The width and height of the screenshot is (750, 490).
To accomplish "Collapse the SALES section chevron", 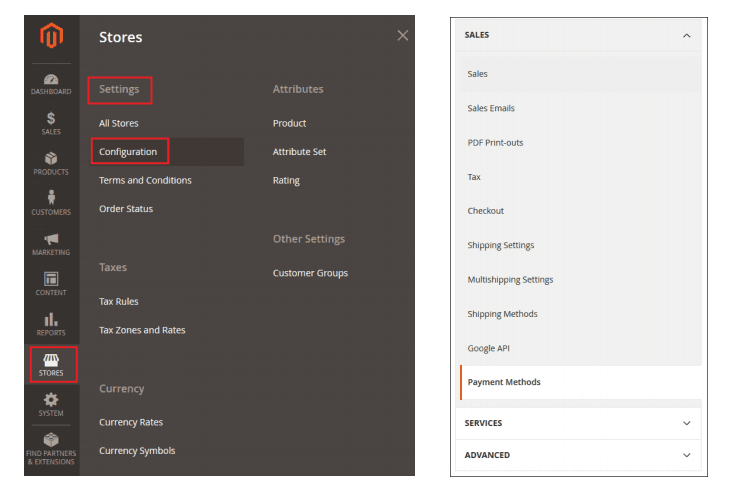I will [686, 35].
